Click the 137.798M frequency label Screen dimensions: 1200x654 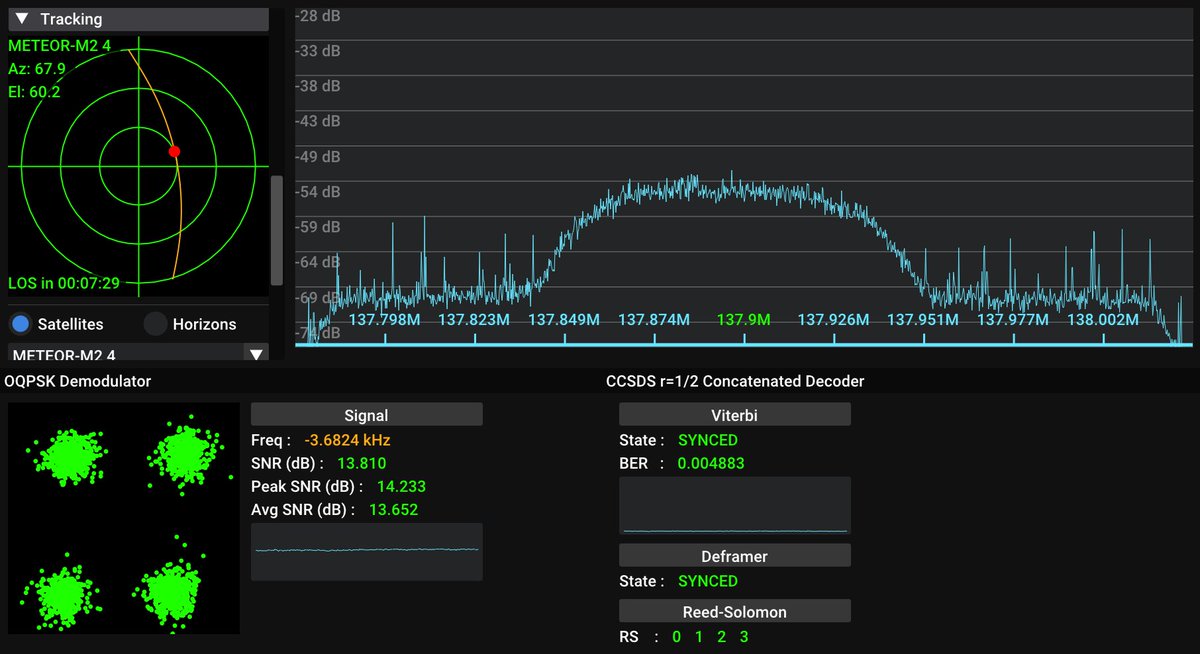(x=385, y=320)
